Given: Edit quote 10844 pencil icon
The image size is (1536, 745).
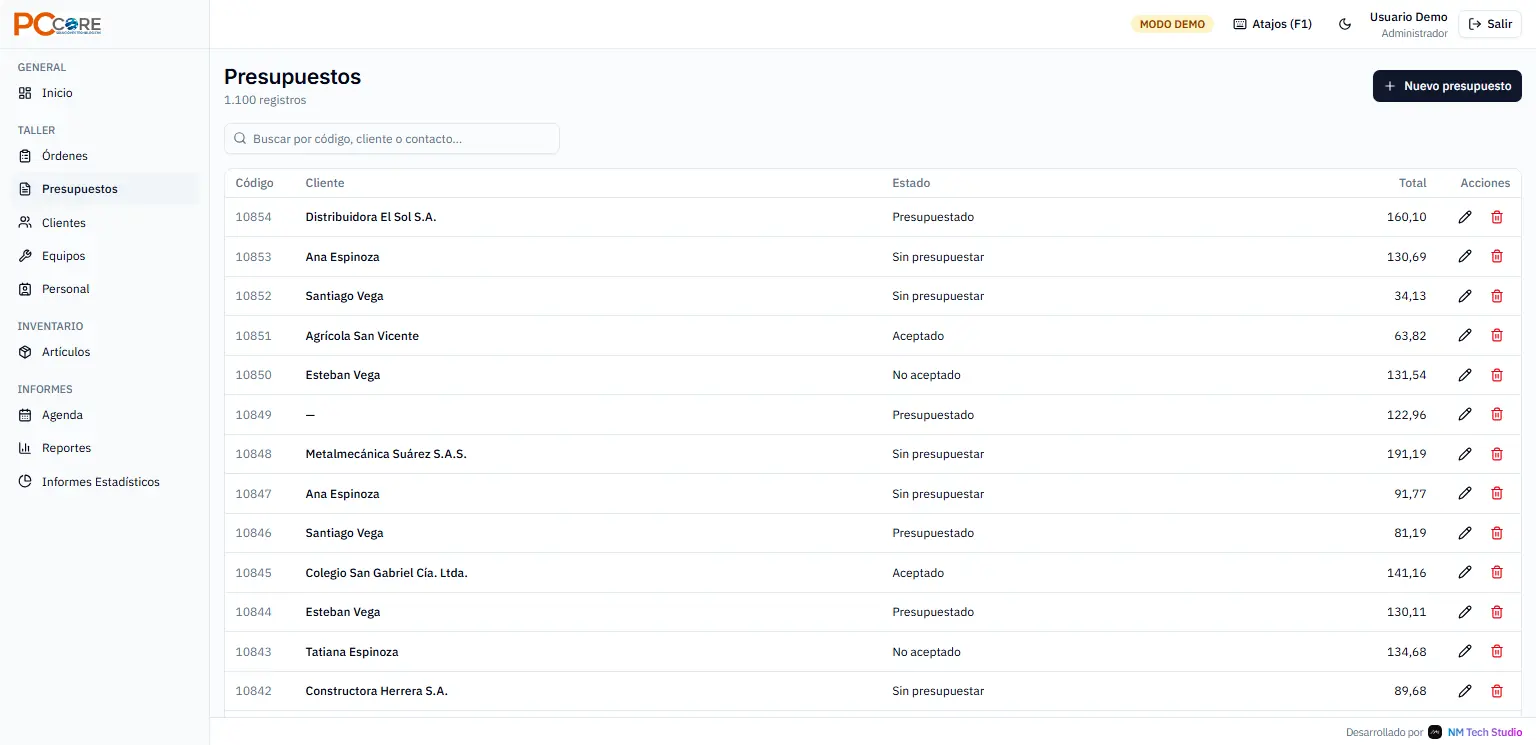Looking at the screenshot, I should pyautogui.click(x=1465, y=612).
